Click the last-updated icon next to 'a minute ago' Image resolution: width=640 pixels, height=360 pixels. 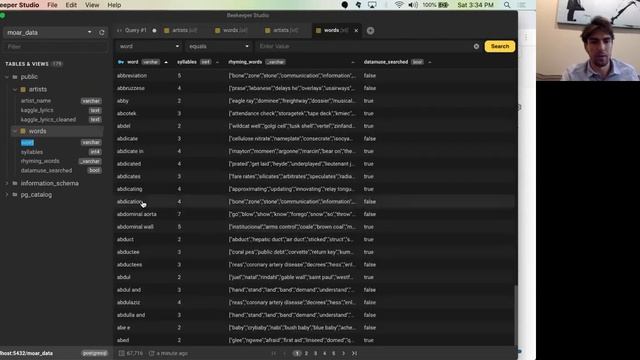pos(151,353)
